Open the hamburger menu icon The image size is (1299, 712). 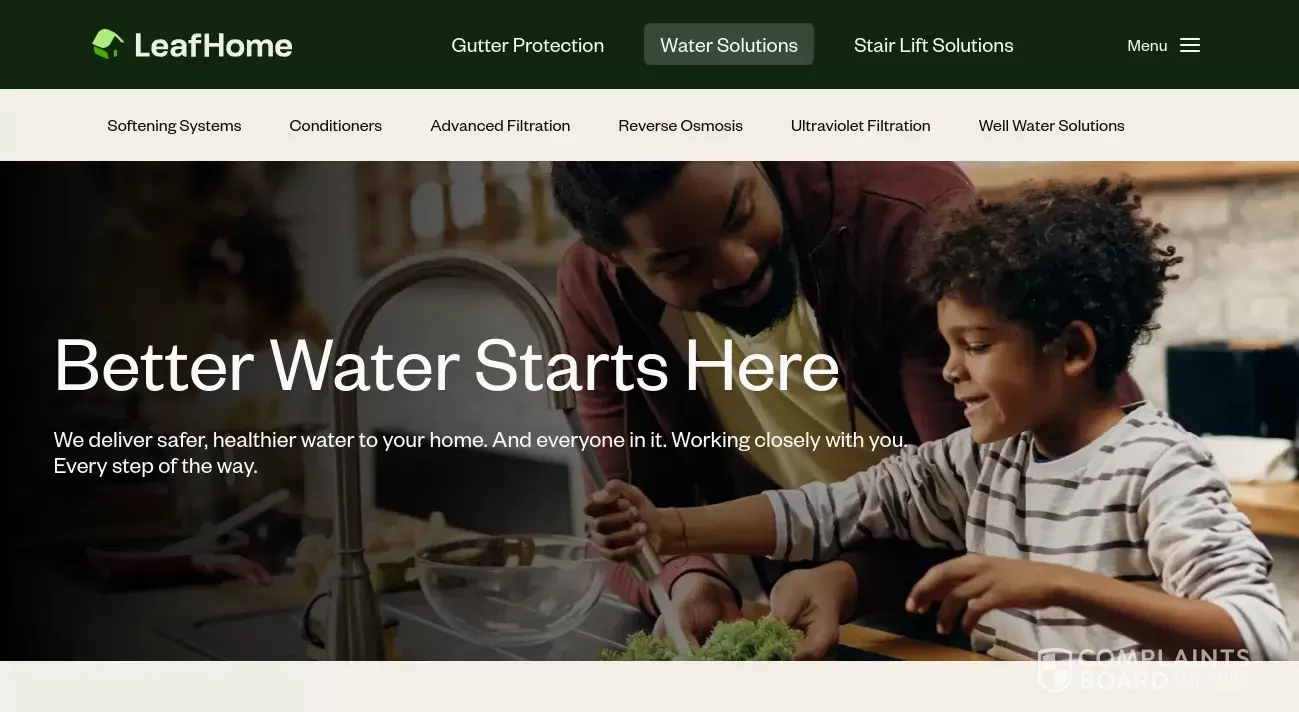1190,45
